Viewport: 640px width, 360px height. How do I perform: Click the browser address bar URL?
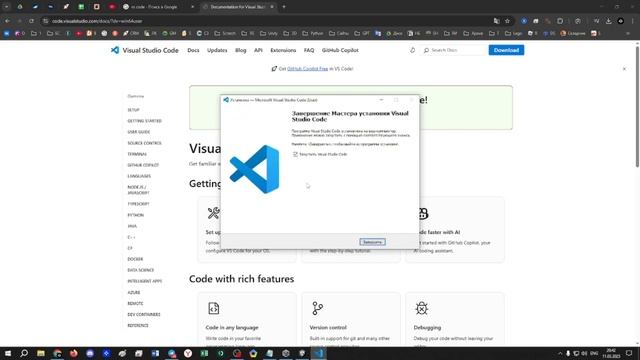(x=97, y=21)
